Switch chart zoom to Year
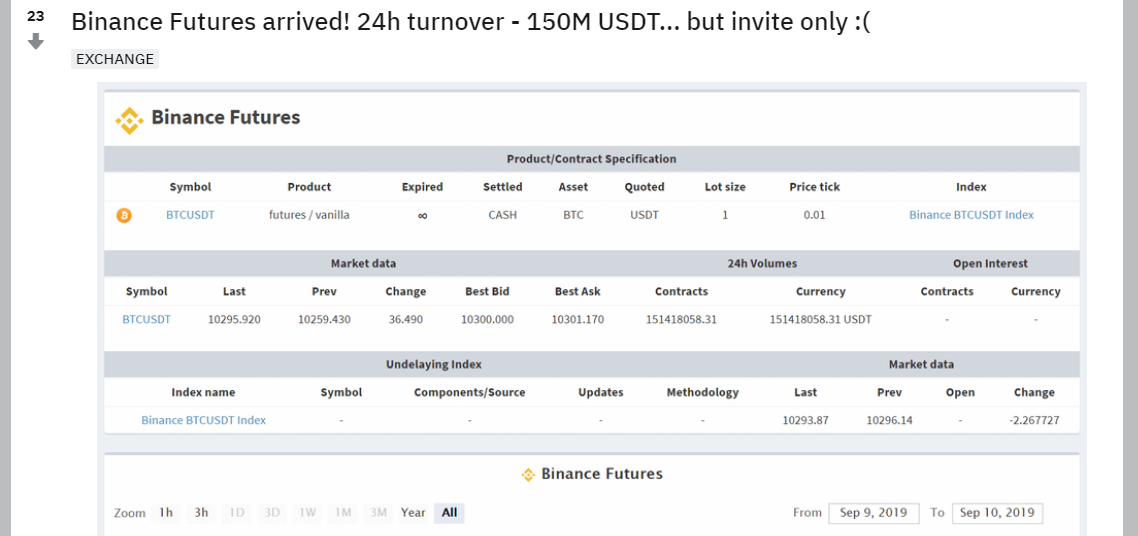The image size is (1138, 536). [x=413, y=513]
